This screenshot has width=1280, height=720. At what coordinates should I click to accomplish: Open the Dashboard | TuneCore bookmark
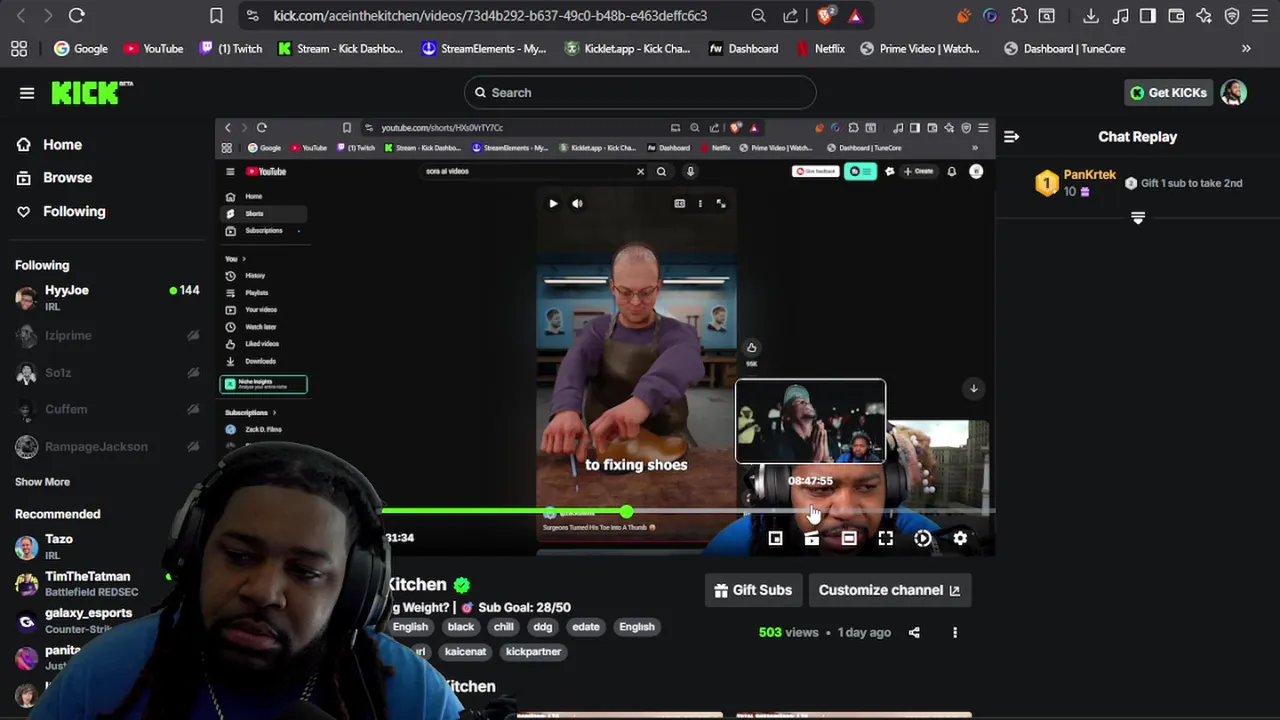pos(1064,48)
